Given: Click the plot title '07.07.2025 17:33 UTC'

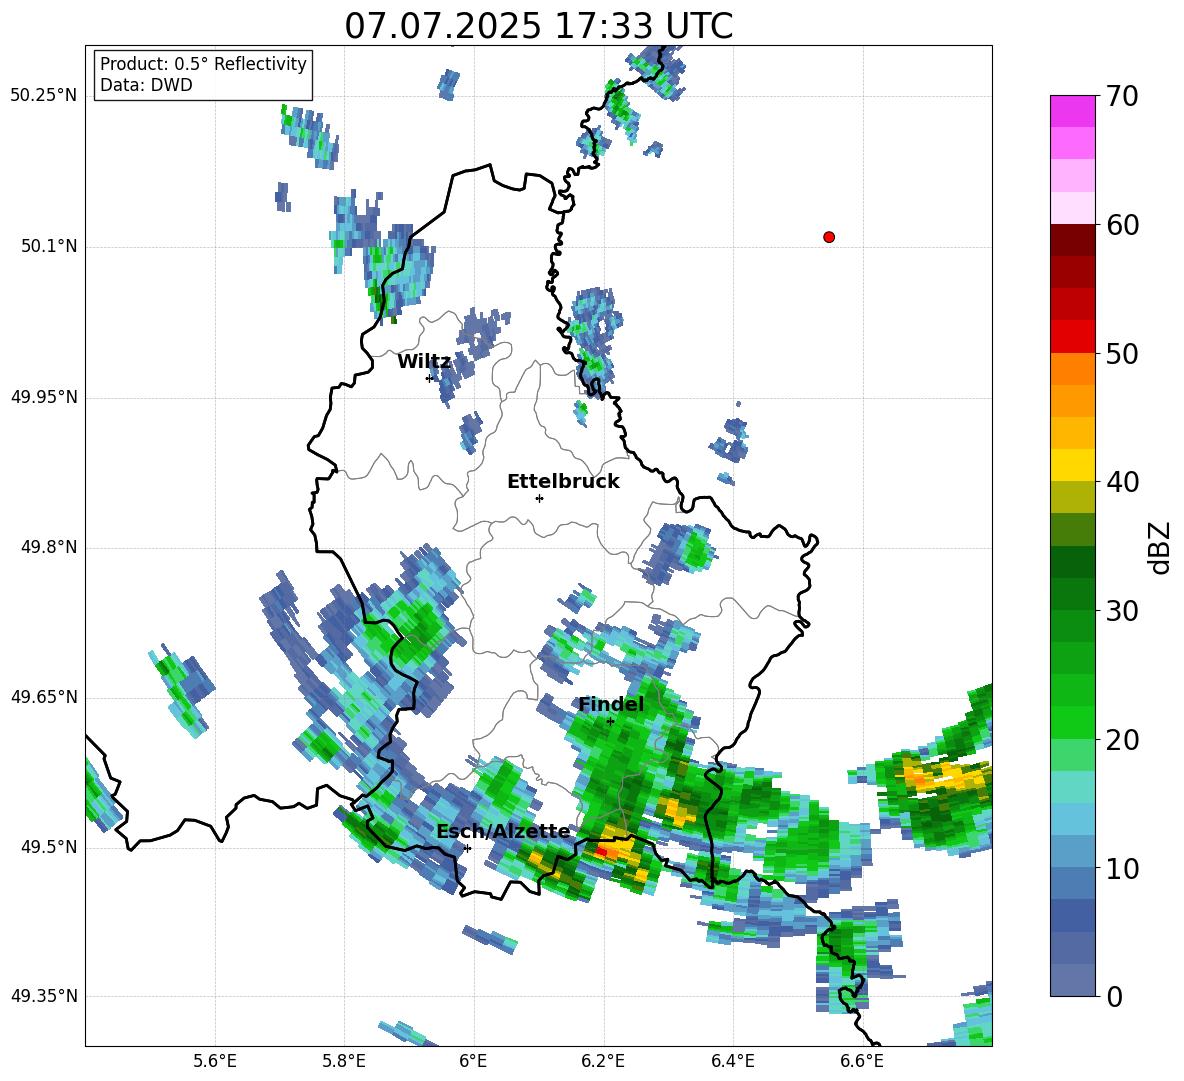Looking at the screenshot, I should click(538, 26).
